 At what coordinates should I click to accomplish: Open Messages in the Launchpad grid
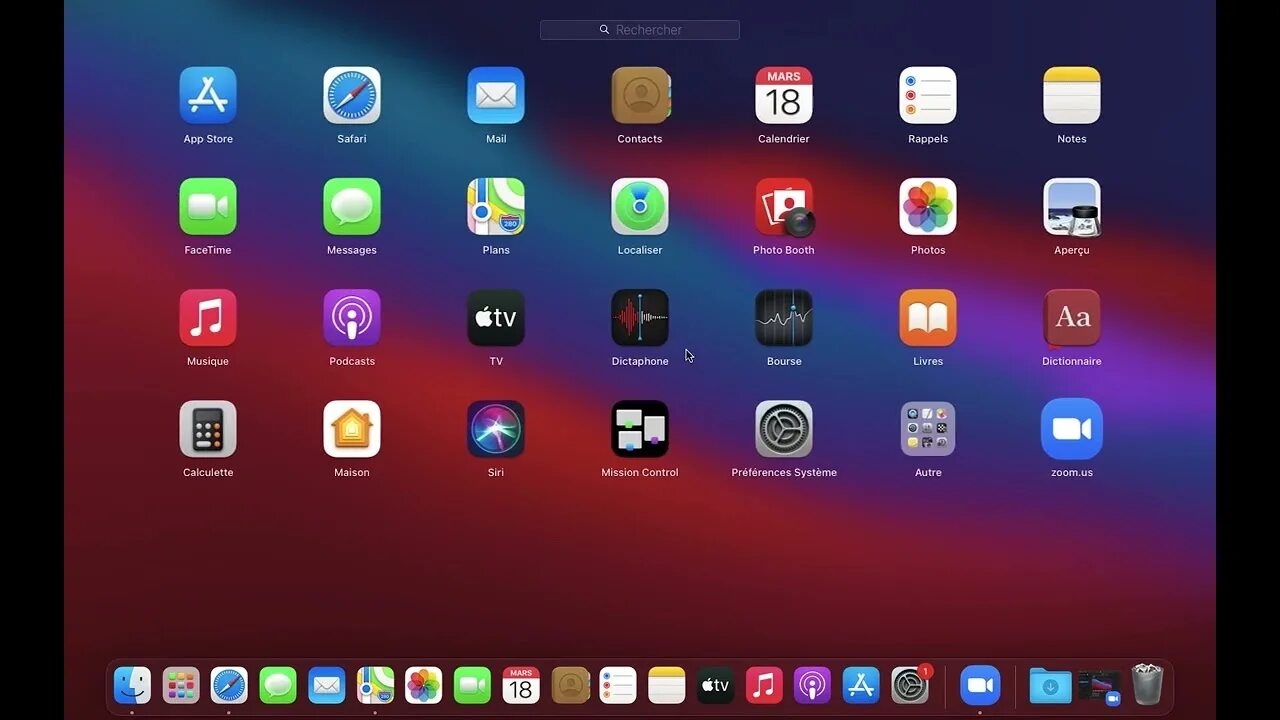[352, 207]
